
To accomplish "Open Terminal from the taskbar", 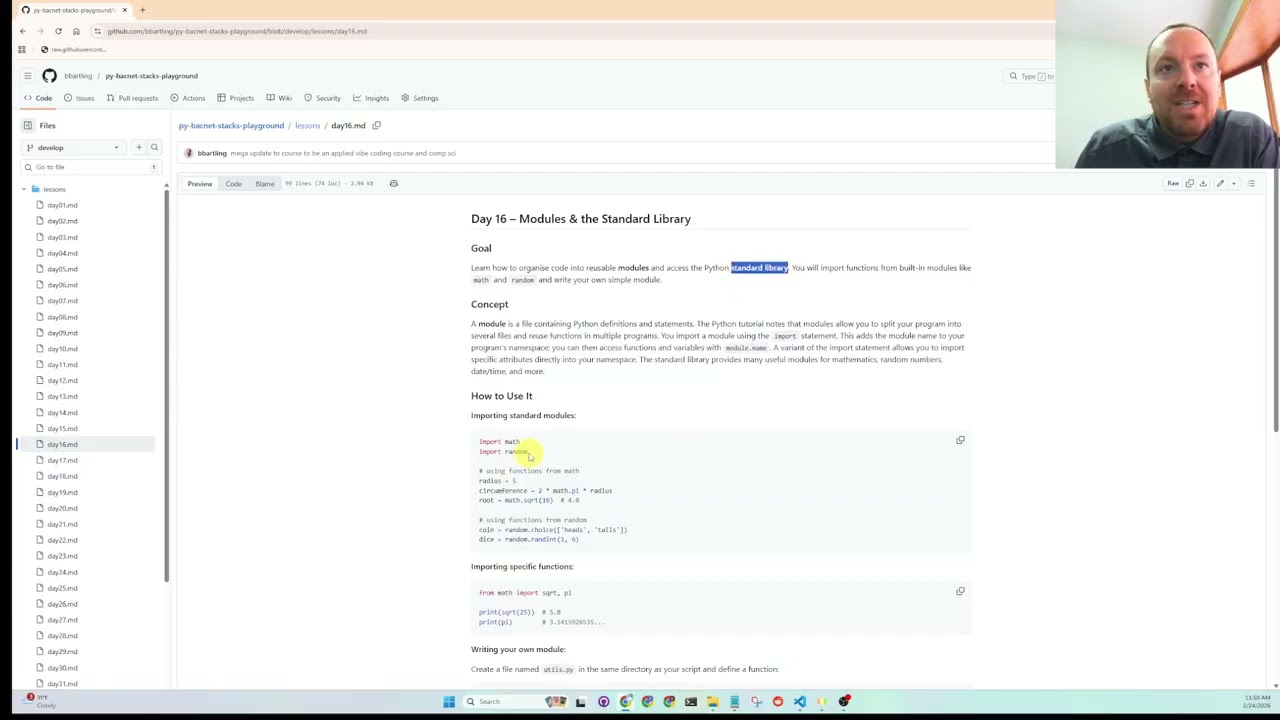I will pos(691,701).
